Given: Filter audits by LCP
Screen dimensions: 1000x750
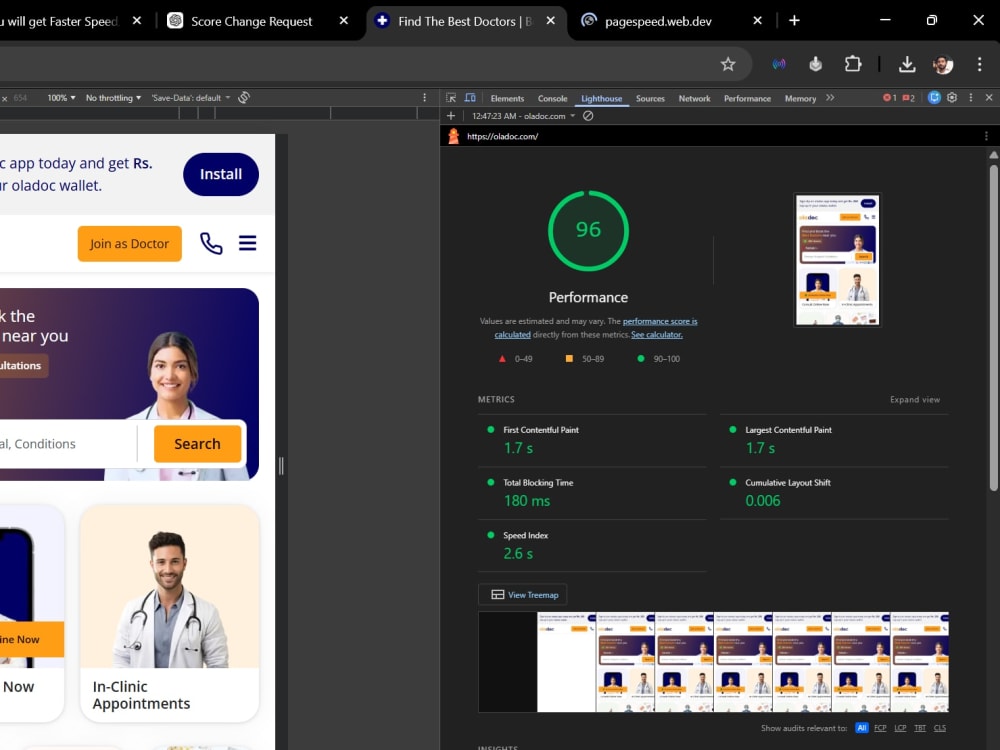Looking at the screenshot, I should [900, 728].
